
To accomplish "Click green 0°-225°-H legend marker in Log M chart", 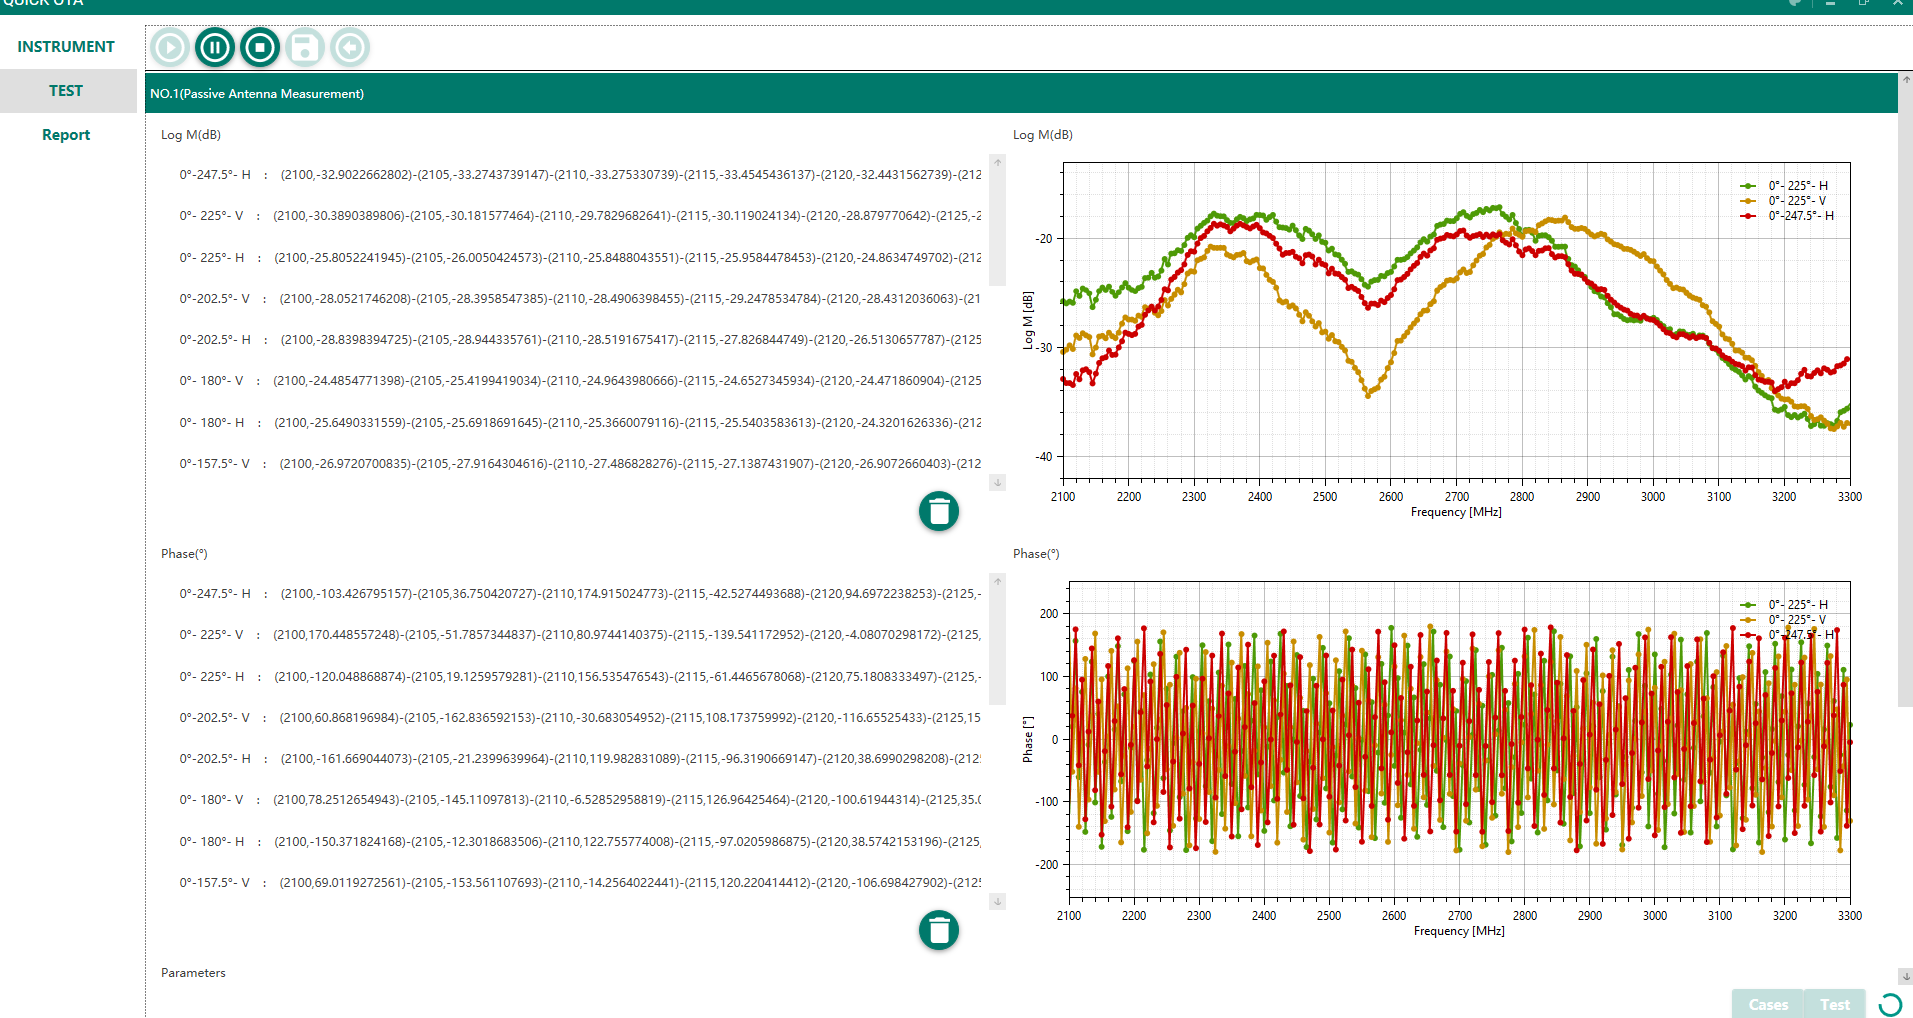I will click(x=1748, y=186).
